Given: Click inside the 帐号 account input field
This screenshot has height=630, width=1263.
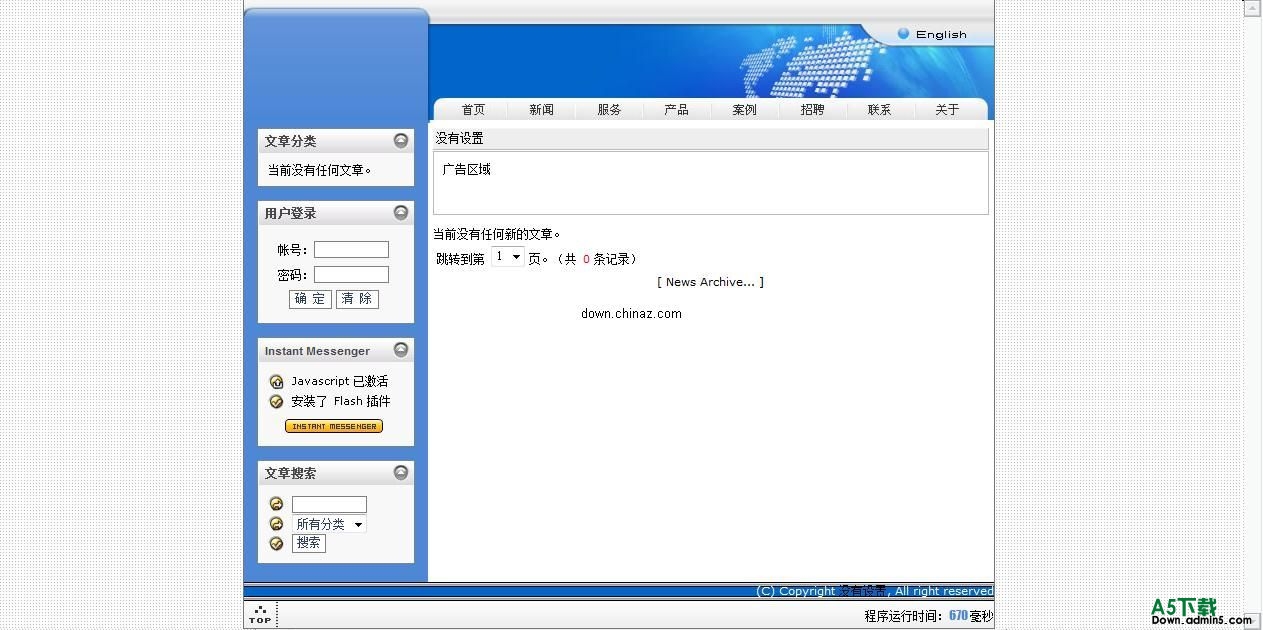Looking at the screenshot, I should point(351,249).
